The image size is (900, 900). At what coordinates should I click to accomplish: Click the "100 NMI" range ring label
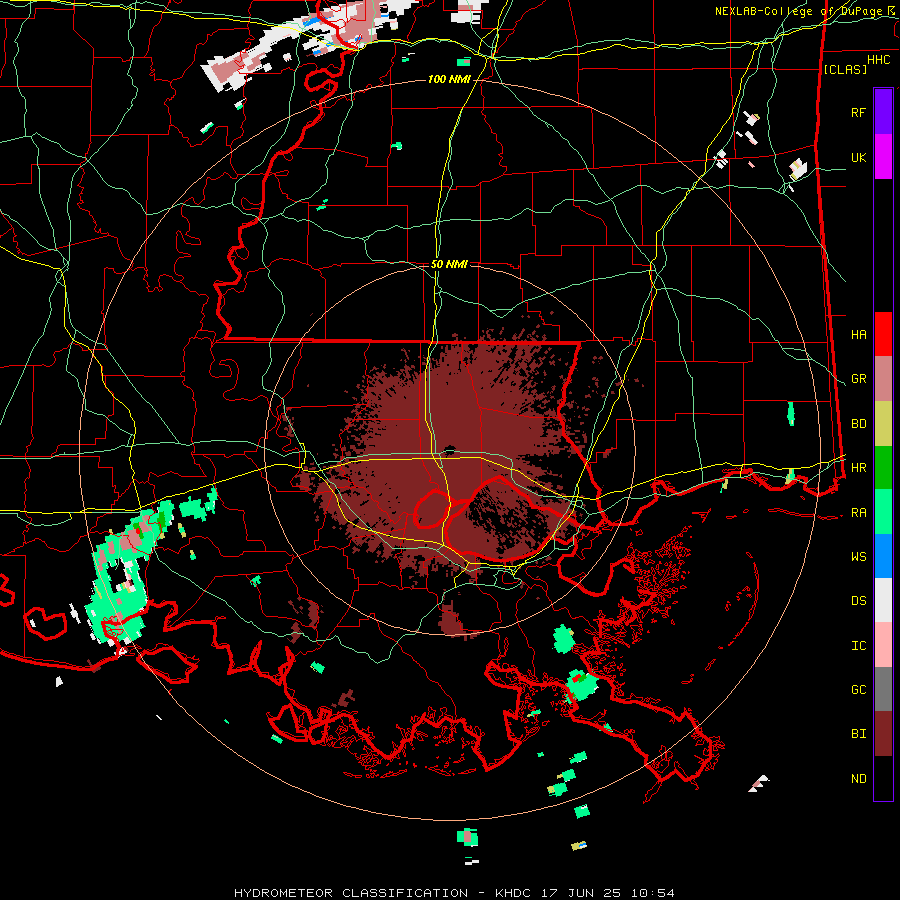(449, 79)
